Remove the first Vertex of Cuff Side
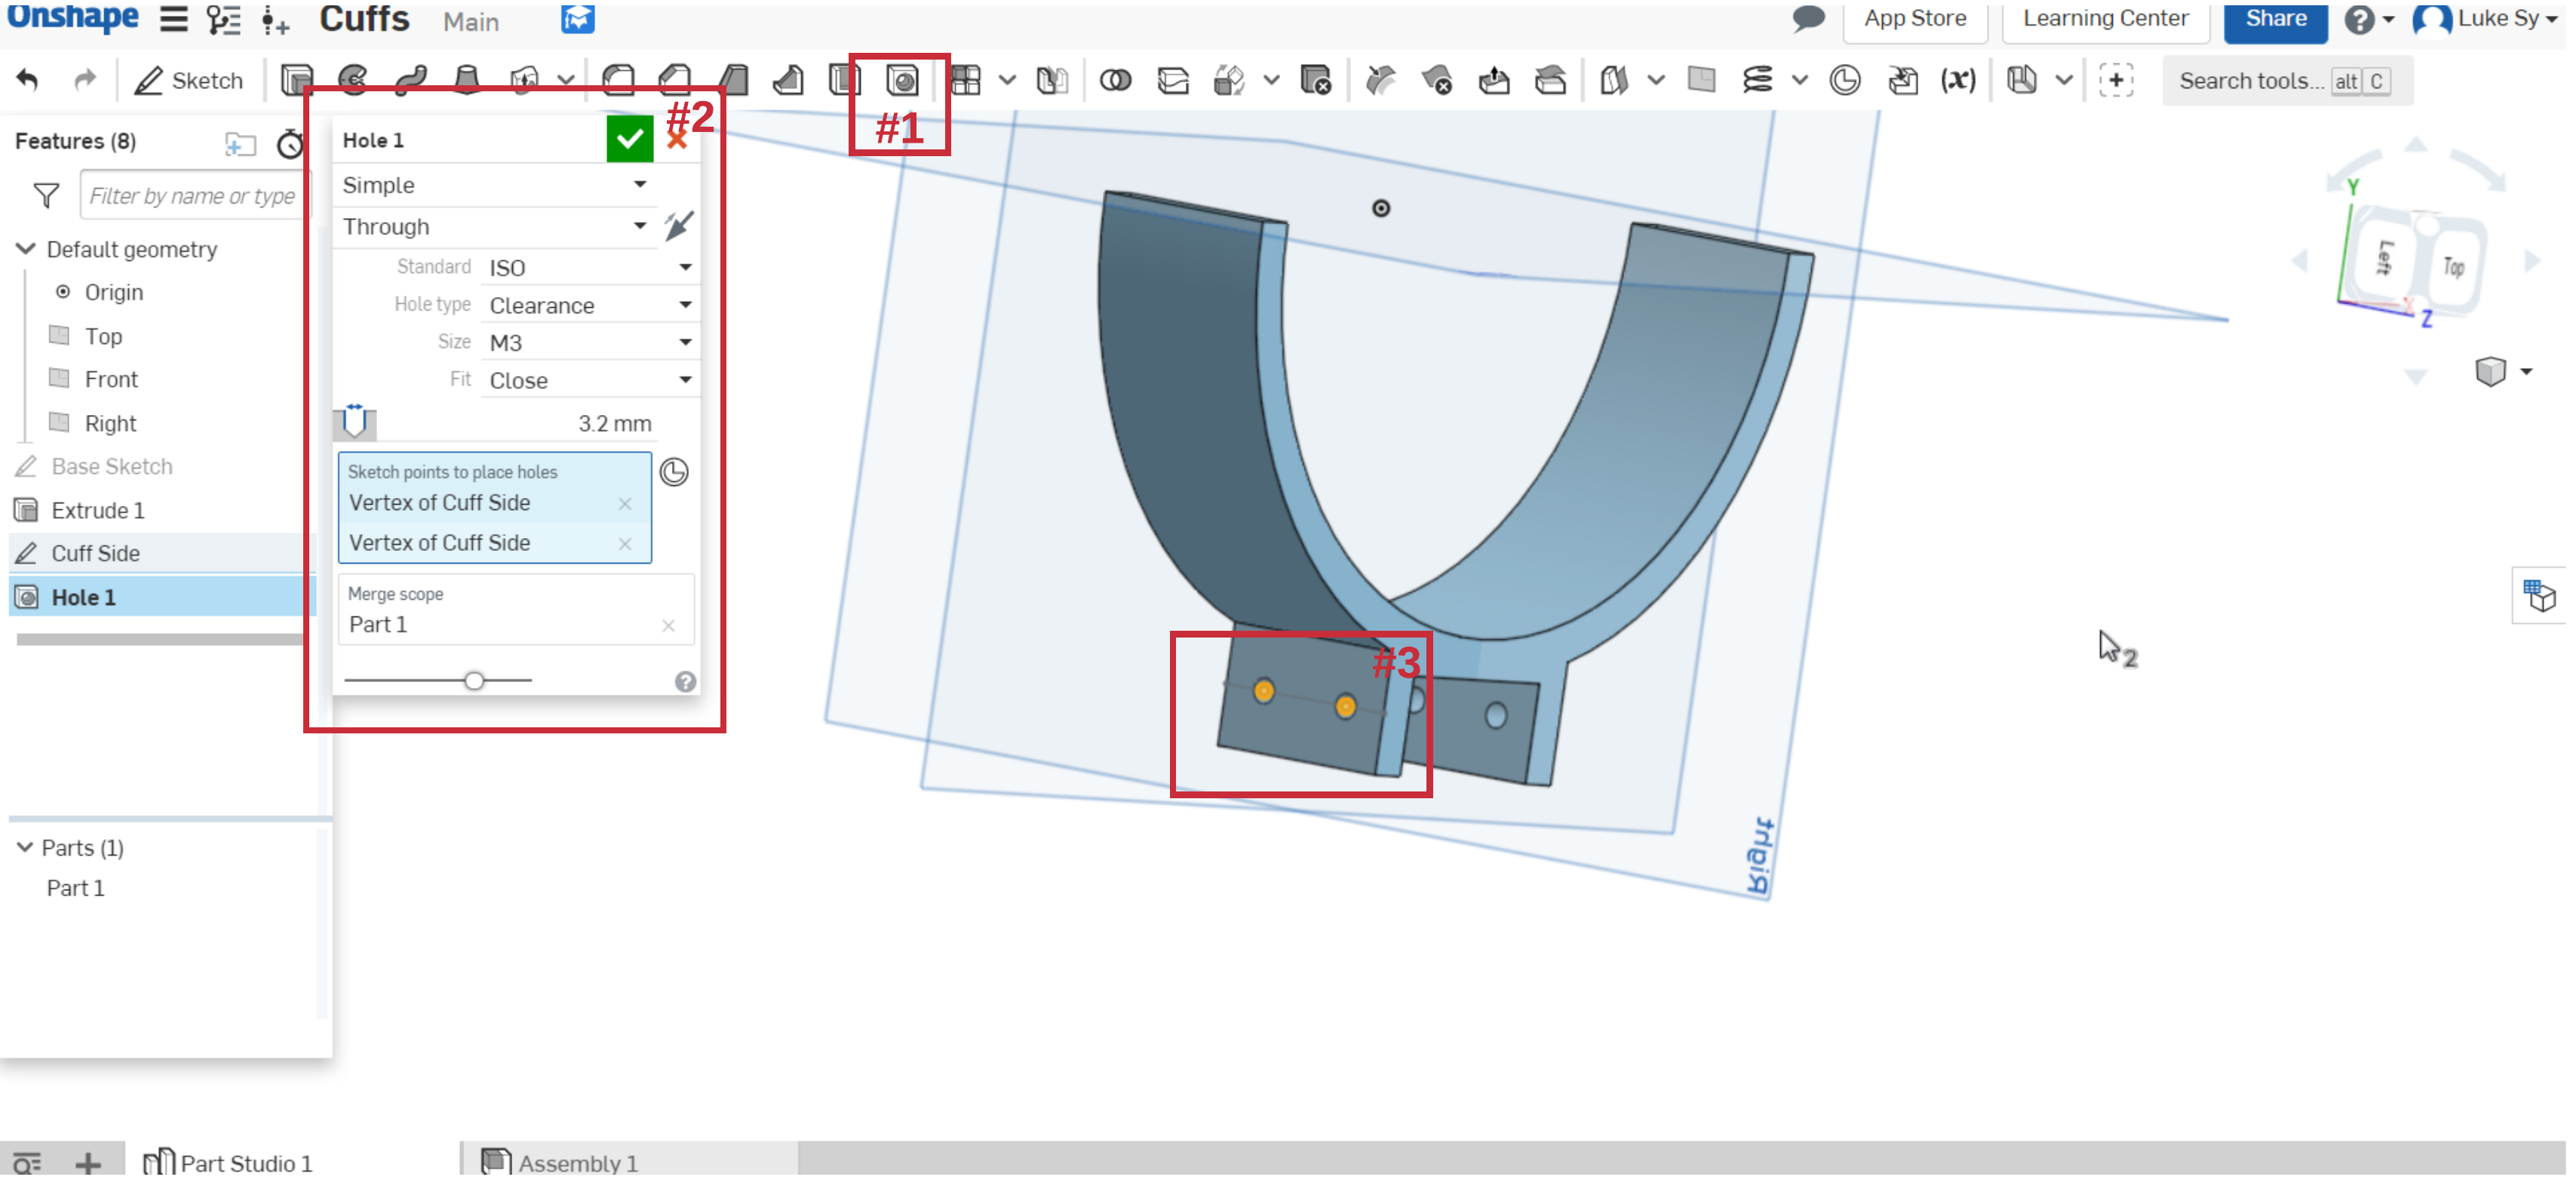Image resolution: width=2576 pixels, height=1177 pixels. click(x=625, y=504)
